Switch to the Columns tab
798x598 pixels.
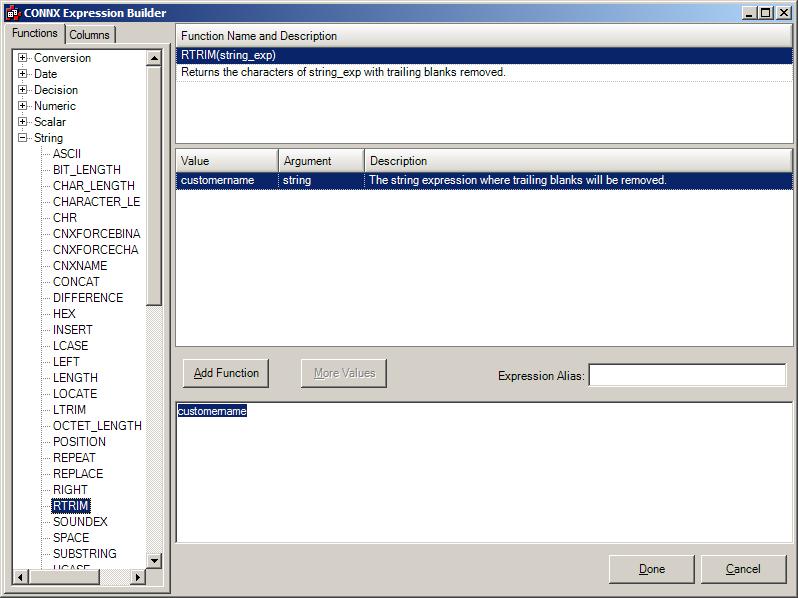(90, 35)
